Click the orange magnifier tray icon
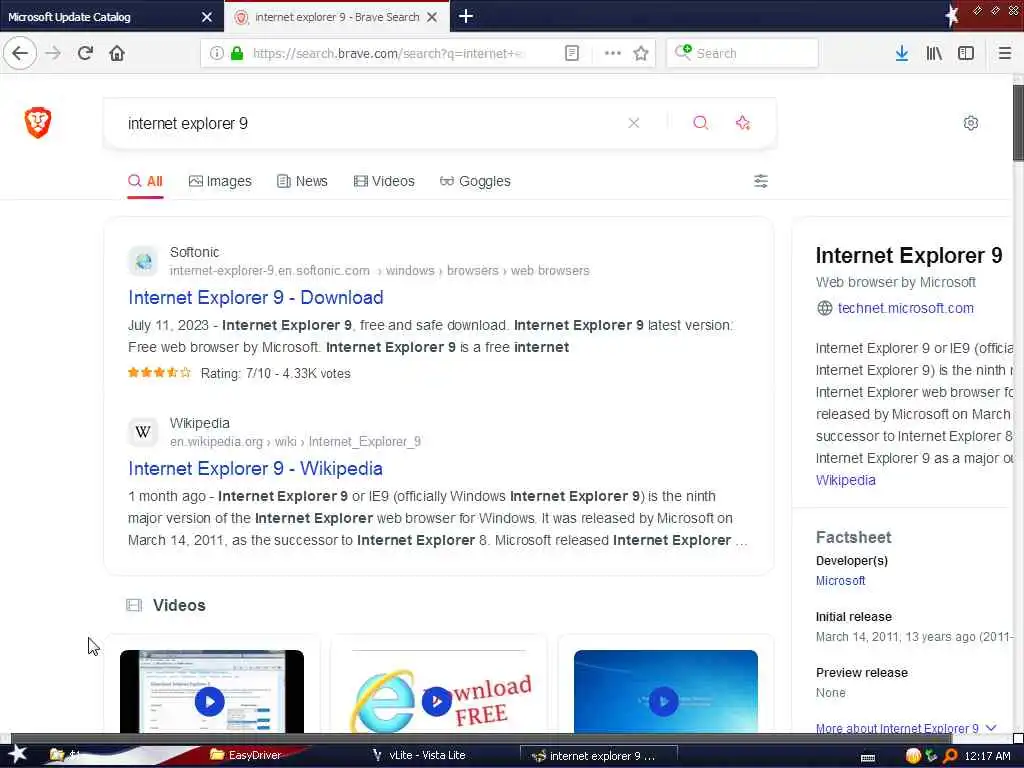This screenshot has height=768, width=1024. coord(950,756)
